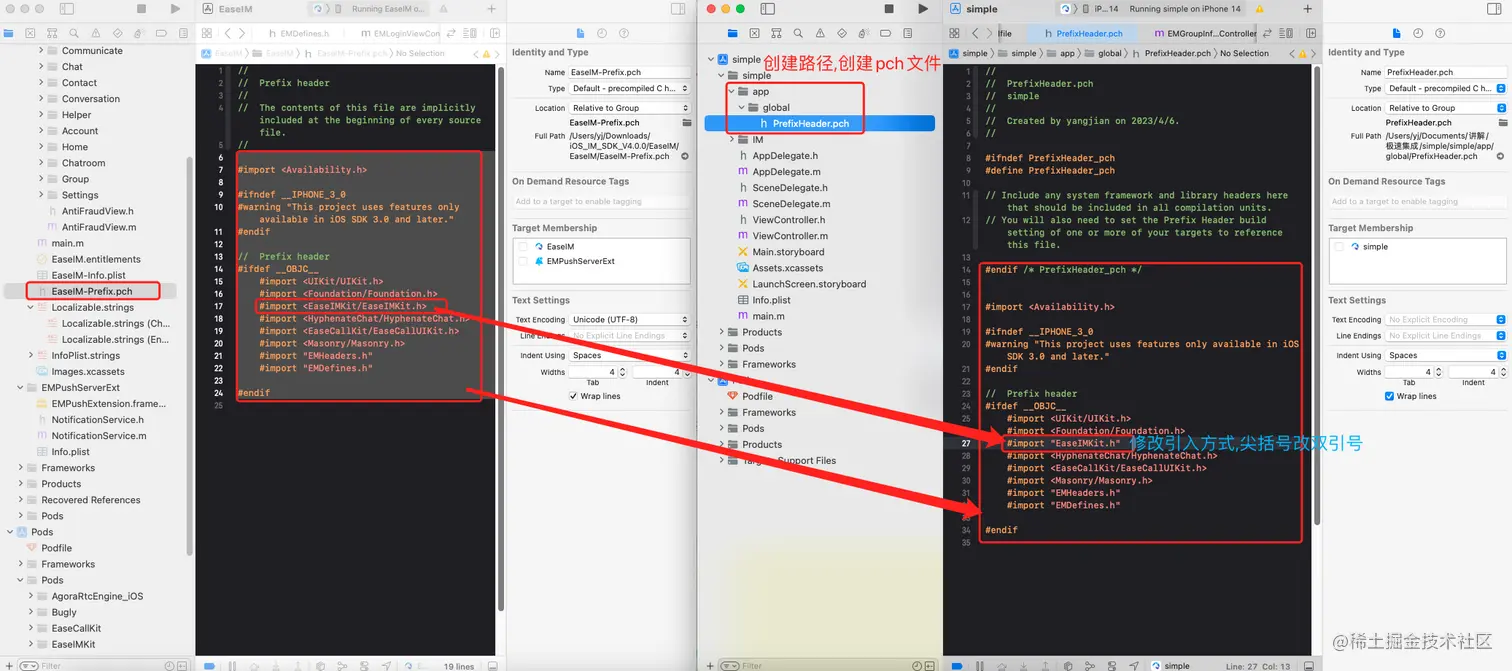Increment Tab width stepper in EaseIM inspector
This screenshot has height=671, width=1512.
pos(623,369)
